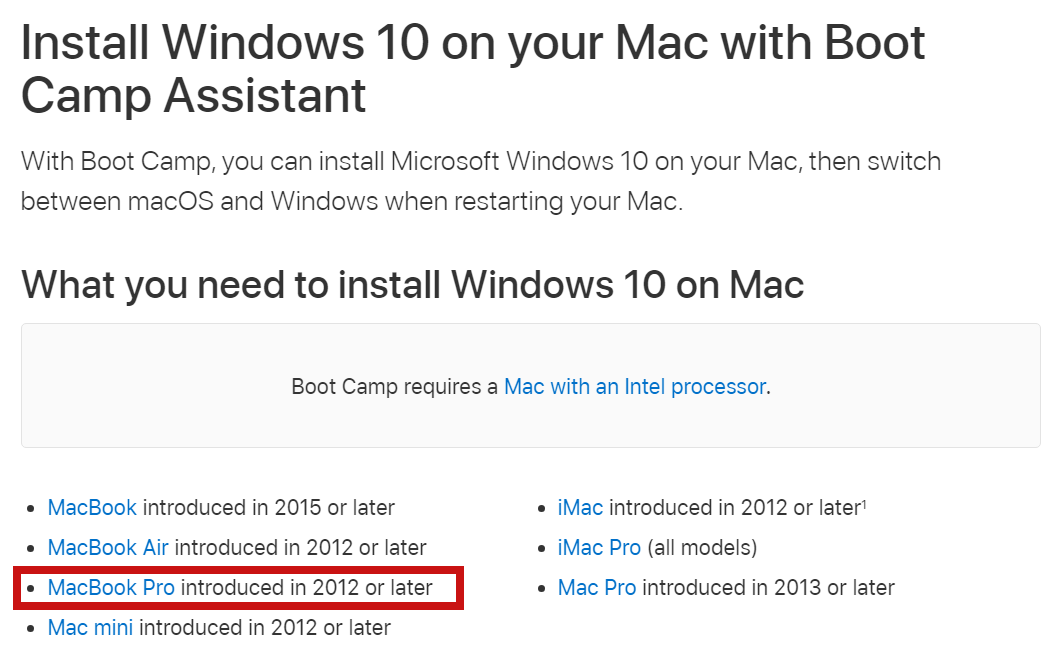Click the plain 'MacBook' link in the first bullet

coord(92,507)
